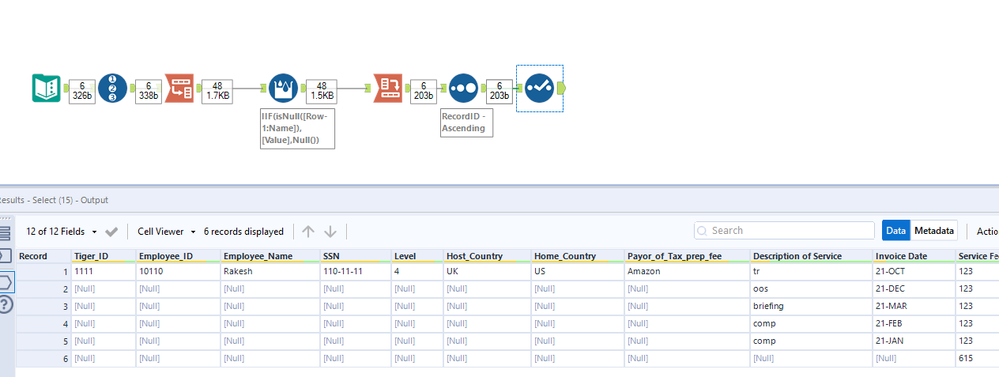Open the Cell Viewer dropdown
The height and width of the screenshot is (377, 999).
click(x=166, y=232)
